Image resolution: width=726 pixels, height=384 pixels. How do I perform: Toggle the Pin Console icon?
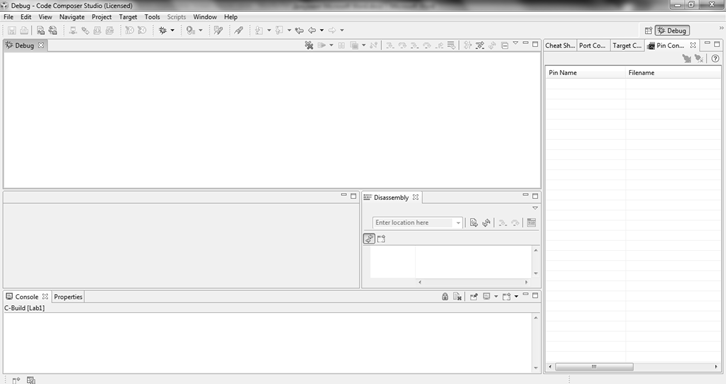click(x=474, y=296)
